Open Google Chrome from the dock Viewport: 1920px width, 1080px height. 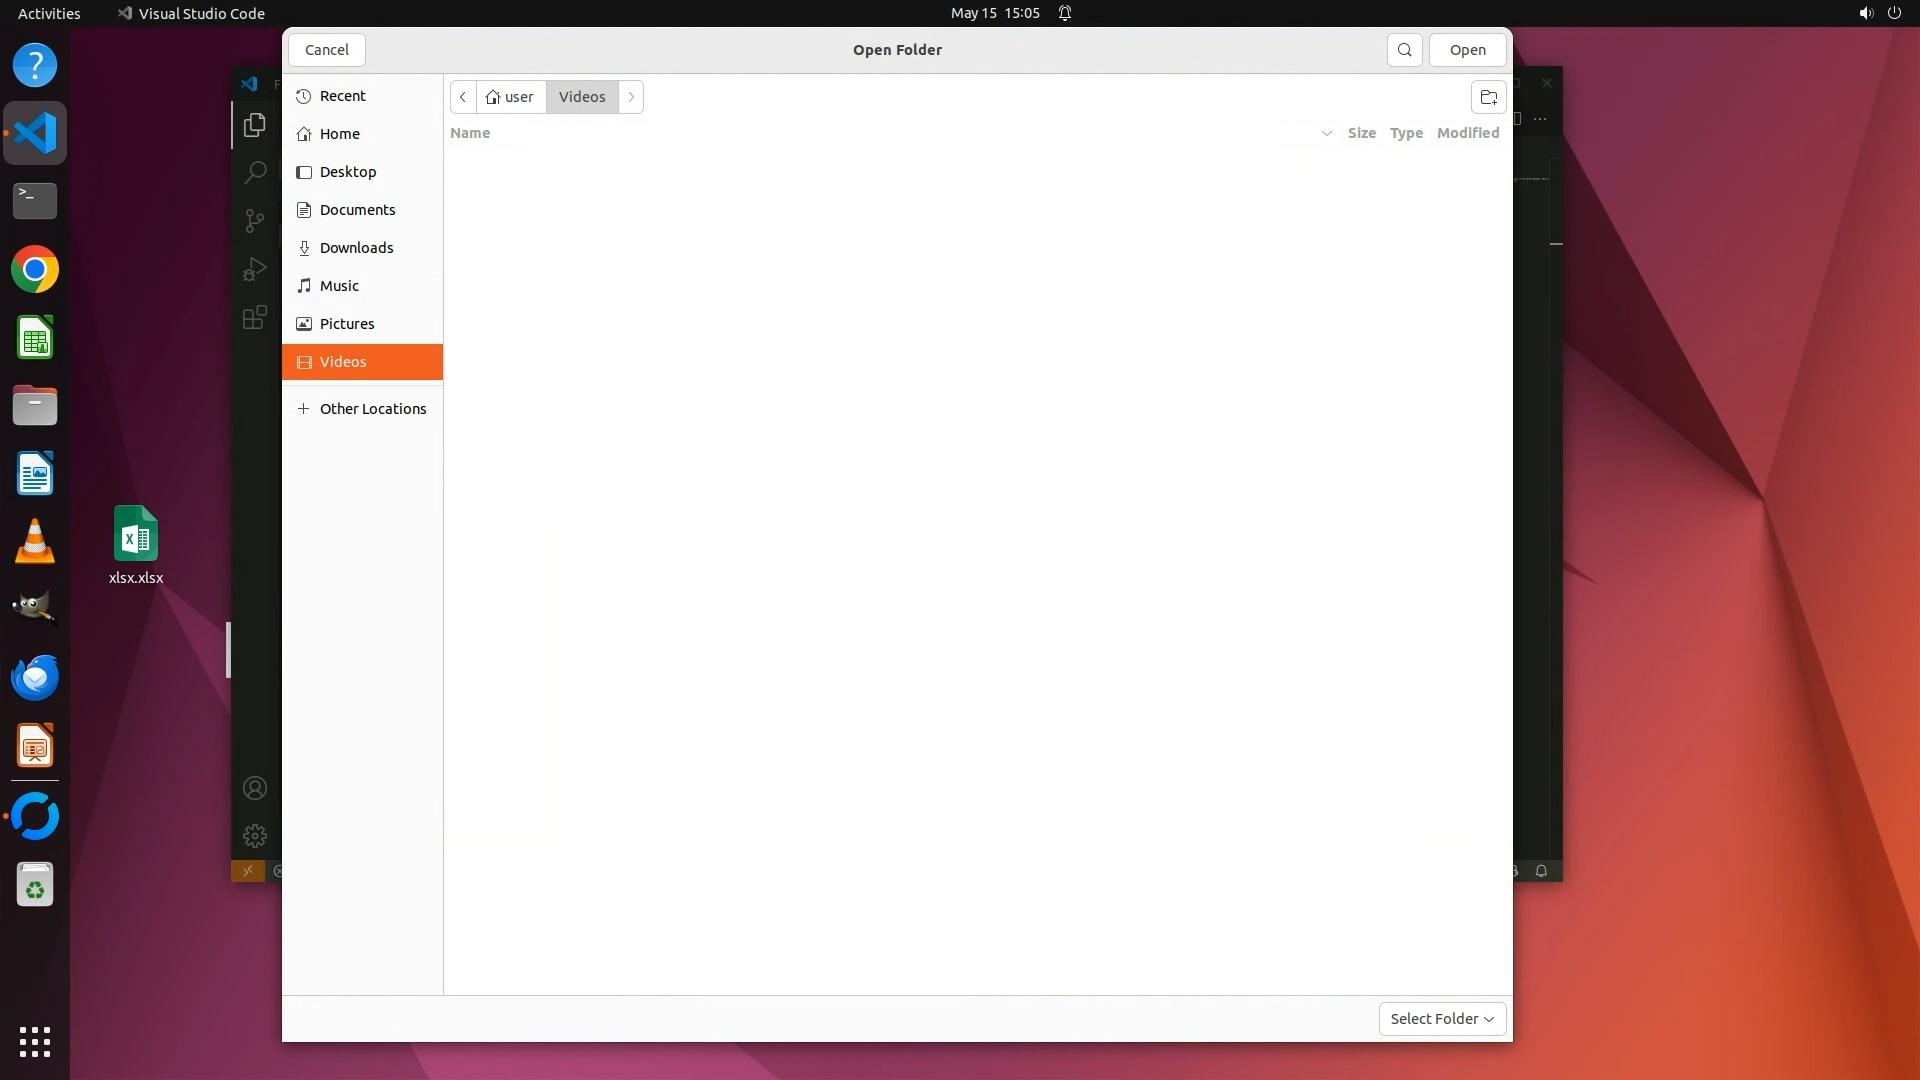[35, 269]
